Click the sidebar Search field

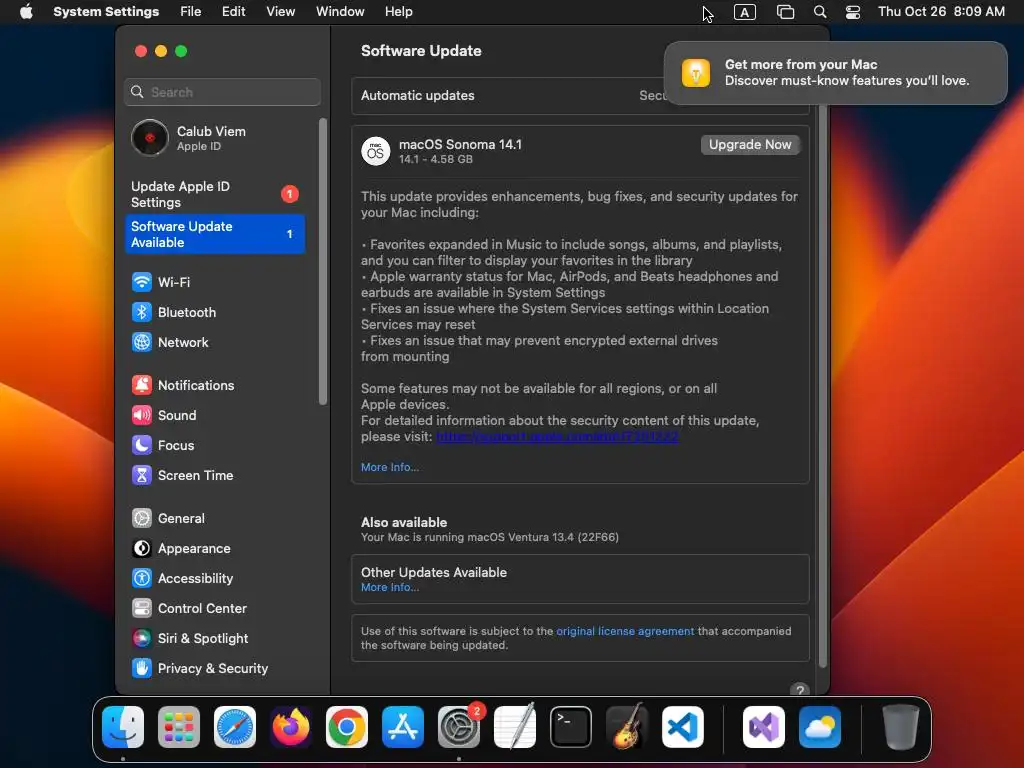[x=222, y=92]
